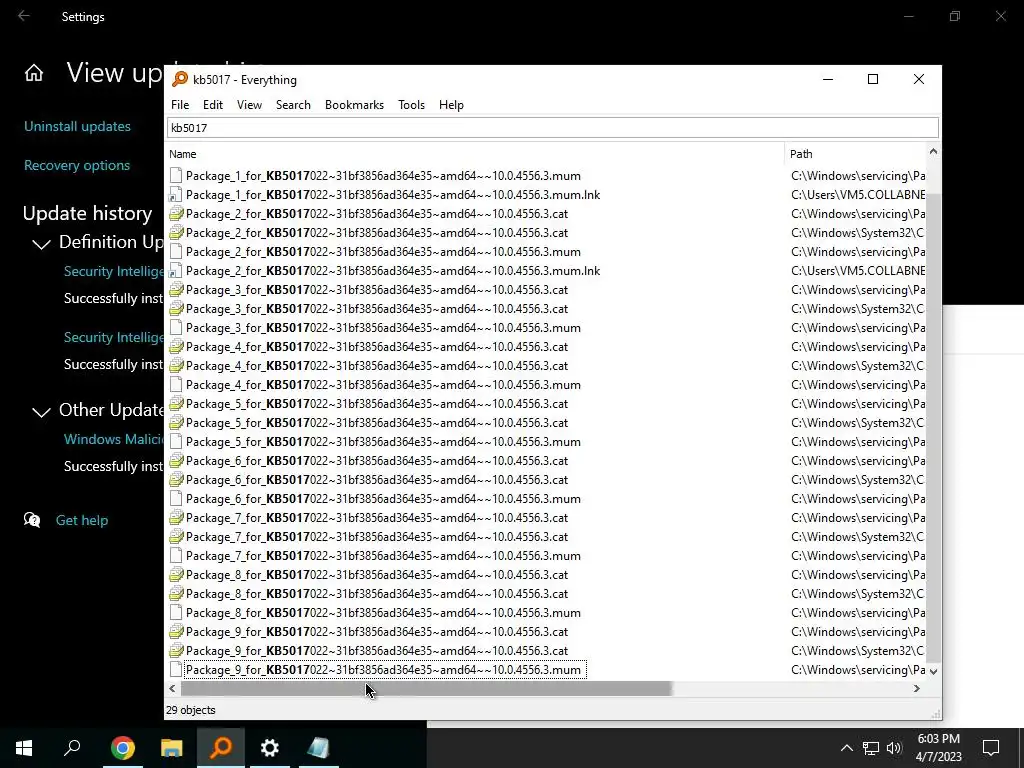Open the Uninstall updates link in Settings

[x=77, y=126]
